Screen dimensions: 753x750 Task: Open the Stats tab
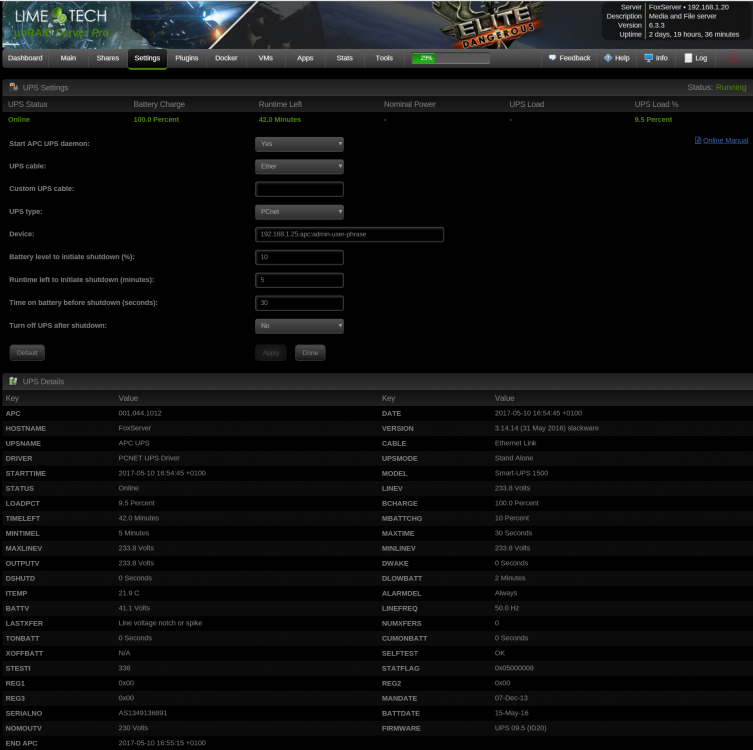(344, 58)
